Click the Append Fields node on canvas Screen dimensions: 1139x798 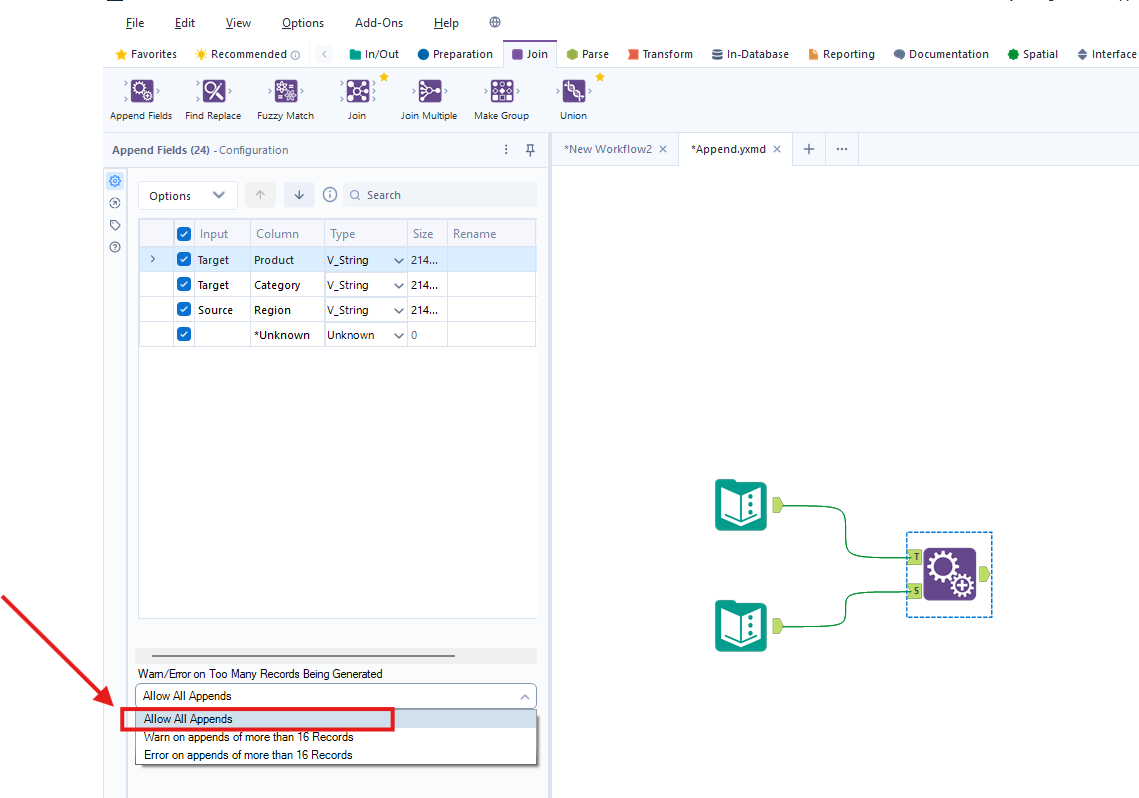pos(949,574)
